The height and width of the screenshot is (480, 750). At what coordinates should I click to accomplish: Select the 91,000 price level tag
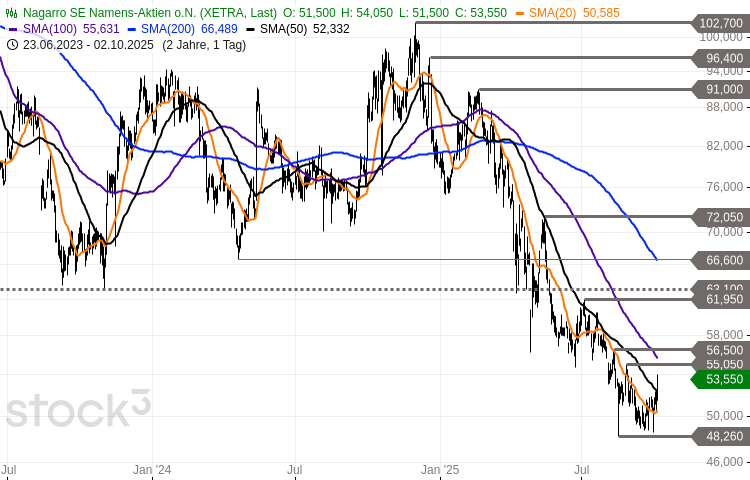(x=720, y=89)
